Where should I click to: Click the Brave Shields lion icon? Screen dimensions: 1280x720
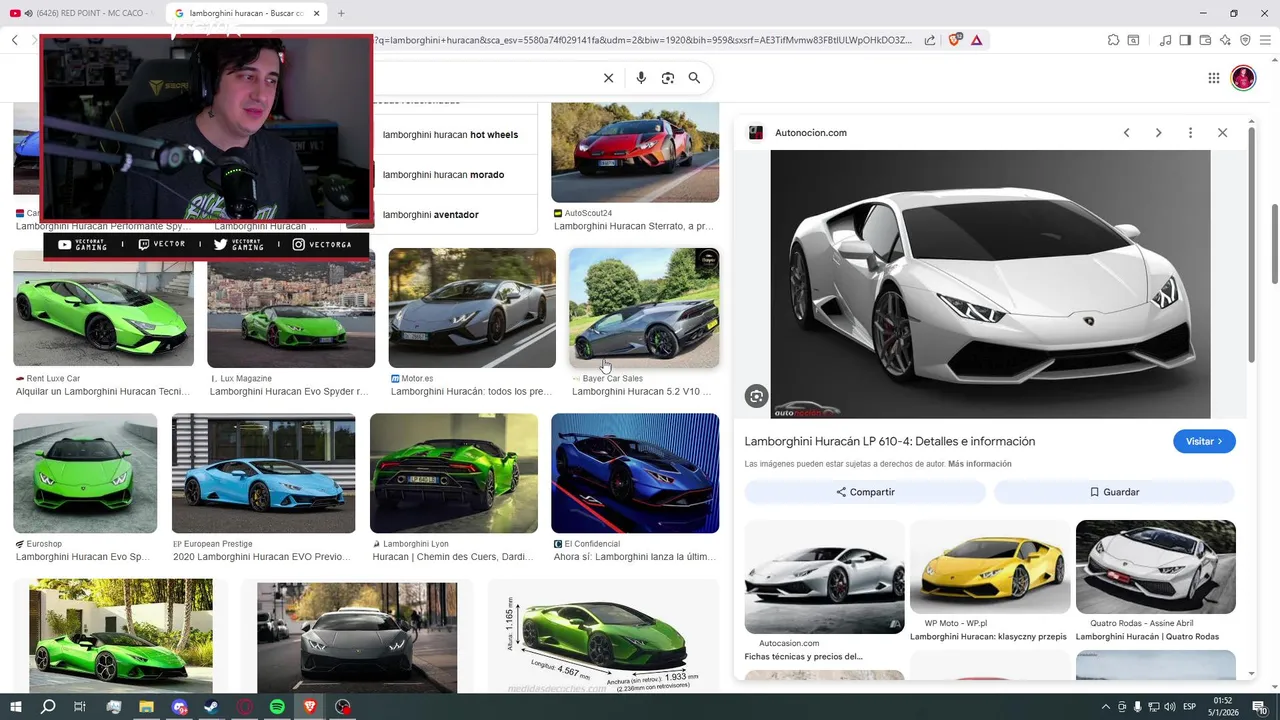(954, 40)
